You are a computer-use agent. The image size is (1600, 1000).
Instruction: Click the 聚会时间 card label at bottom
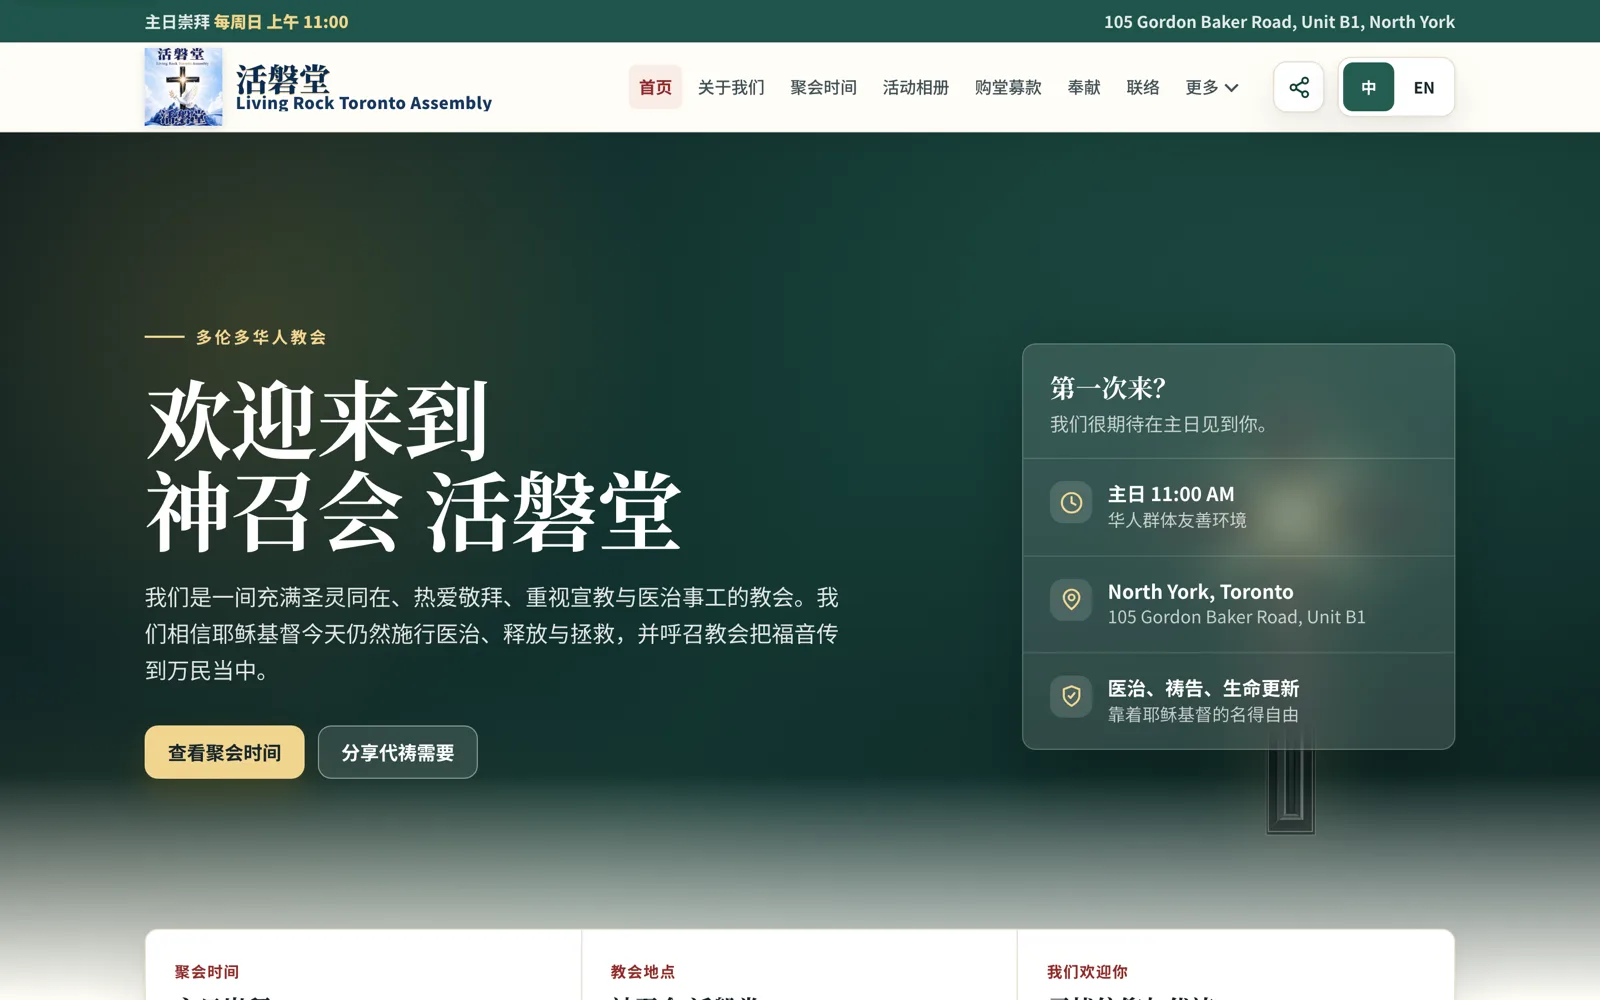(207, 971)
